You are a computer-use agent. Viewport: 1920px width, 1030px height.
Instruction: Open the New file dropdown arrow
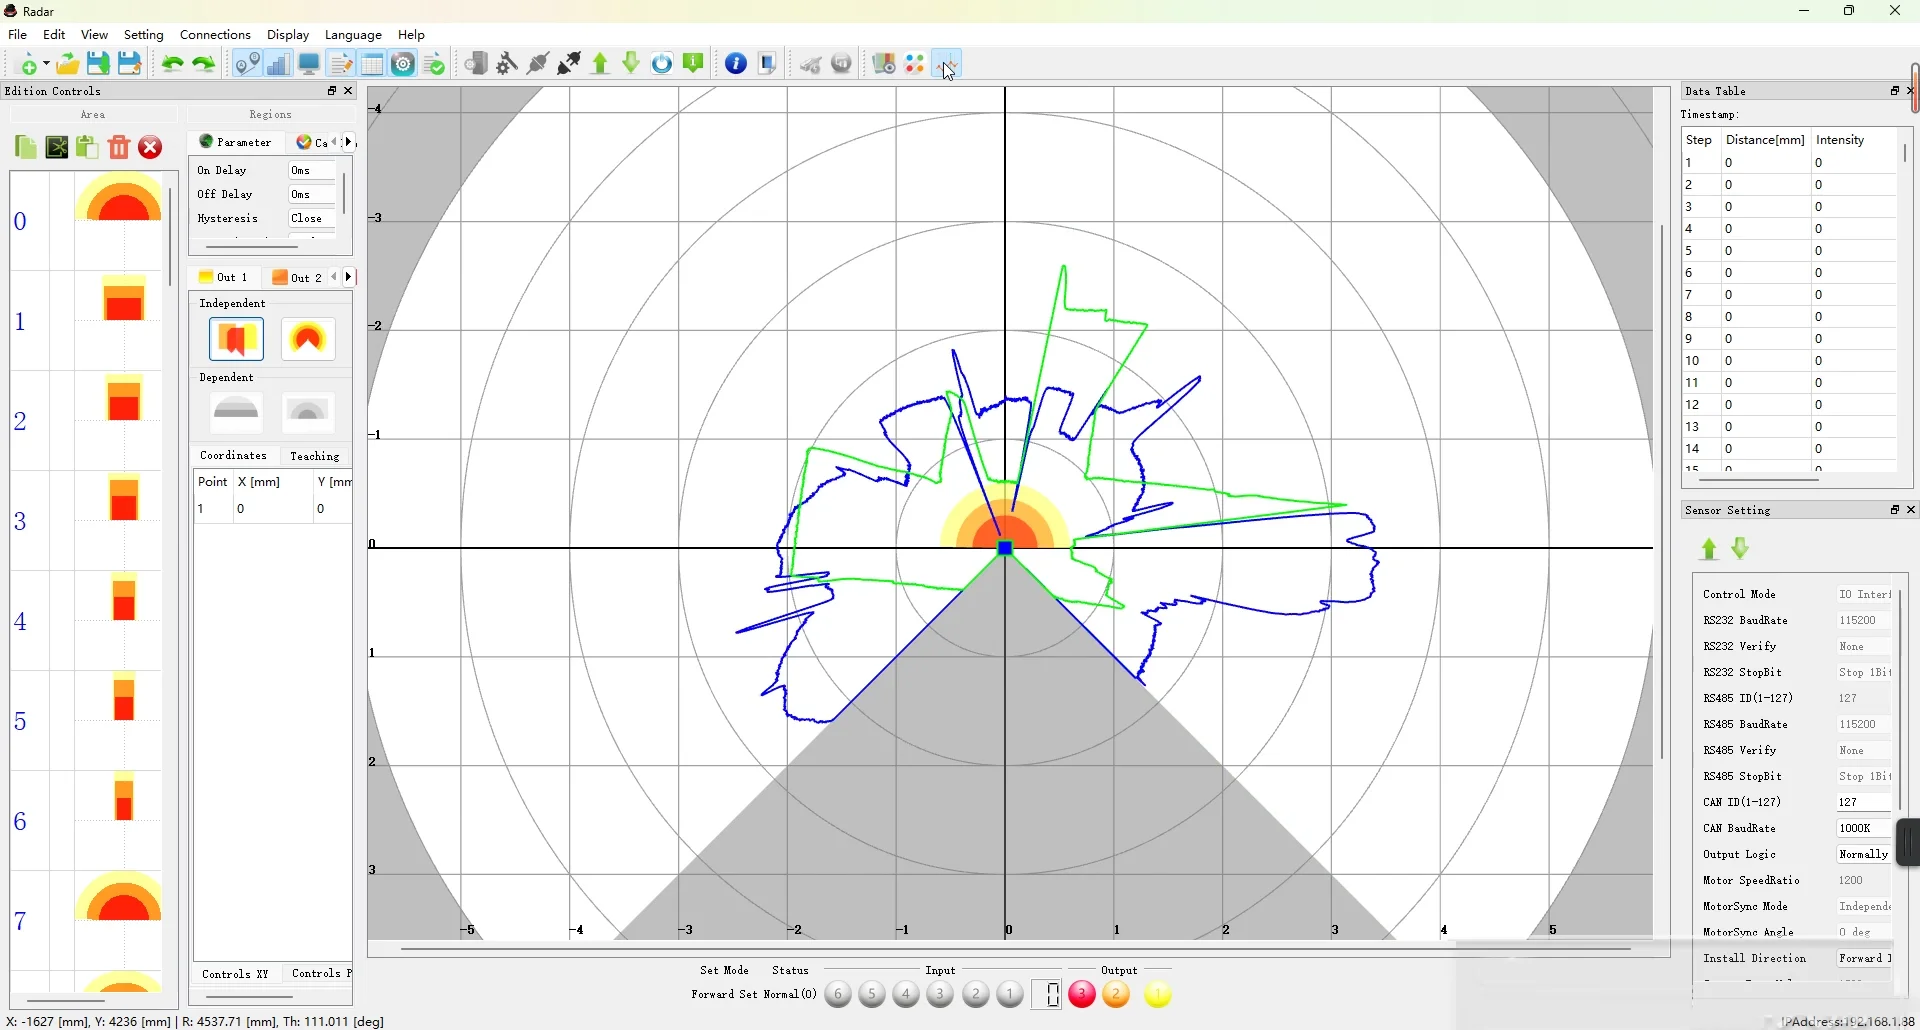(45, 66)
